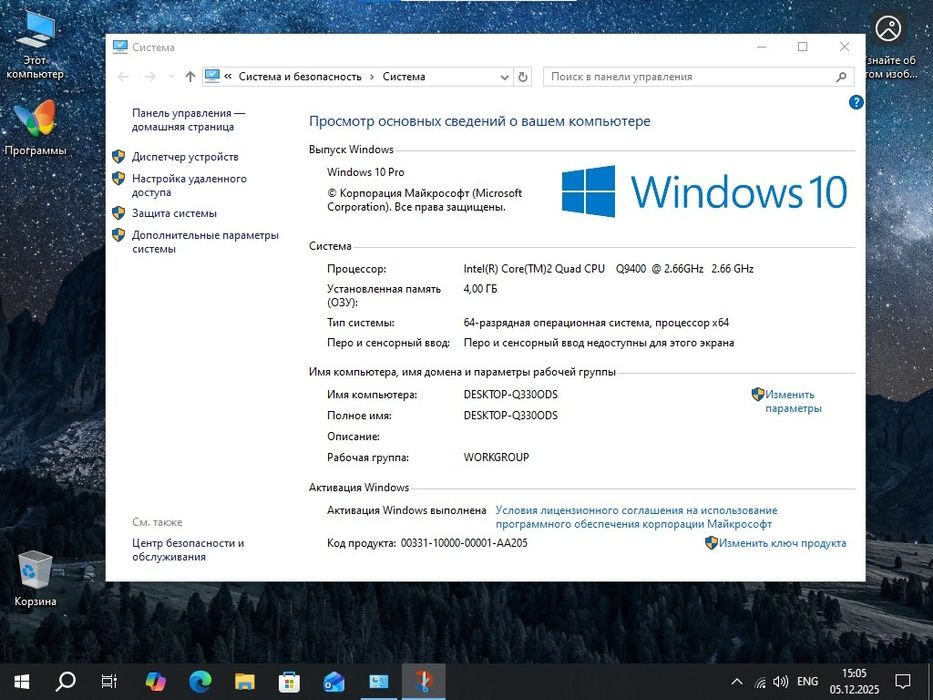Select Система и безопасность breadcrumb

click(x=300, y=77)
